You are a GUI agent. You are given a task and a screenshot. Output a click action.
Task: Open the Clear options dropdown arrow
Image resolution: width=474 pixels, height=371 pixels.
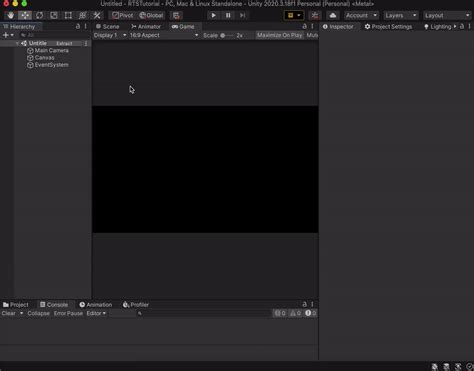coord(21,313)
